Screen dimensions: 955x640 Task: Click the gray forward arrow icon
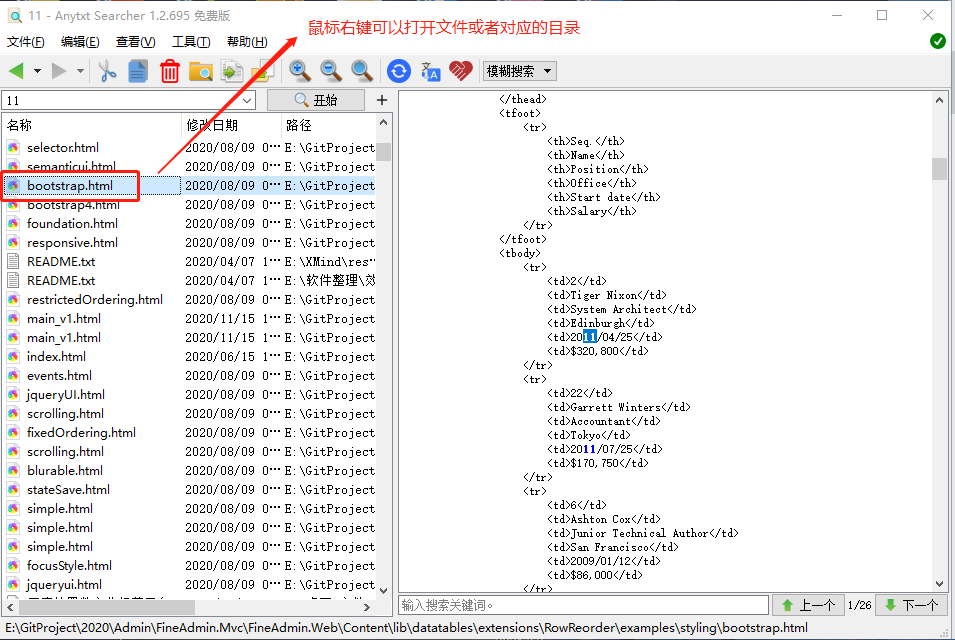pyautogui.click(x=59, y=71)
